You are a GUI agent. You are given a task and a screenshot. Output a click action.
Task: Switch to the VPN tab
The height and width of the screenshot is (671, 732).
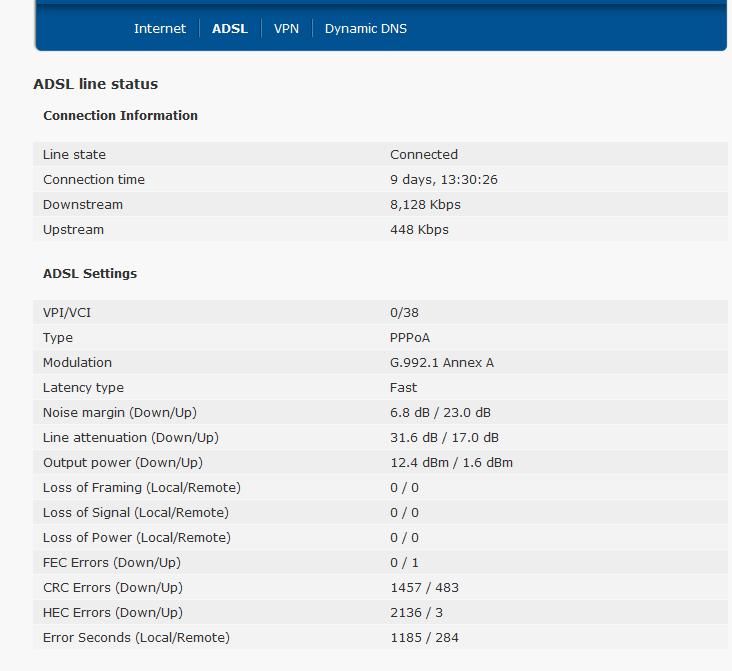pos(286,29)
